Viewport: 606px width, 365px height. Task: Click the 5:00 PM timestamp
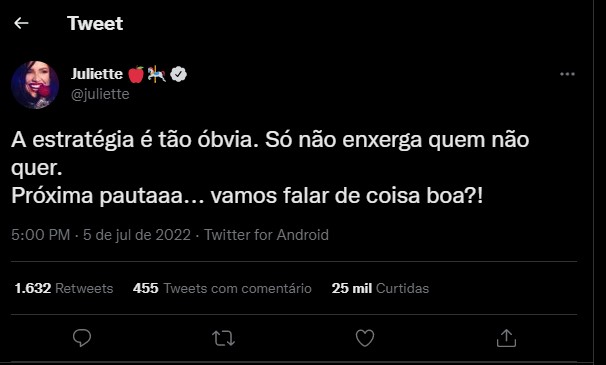41,235
